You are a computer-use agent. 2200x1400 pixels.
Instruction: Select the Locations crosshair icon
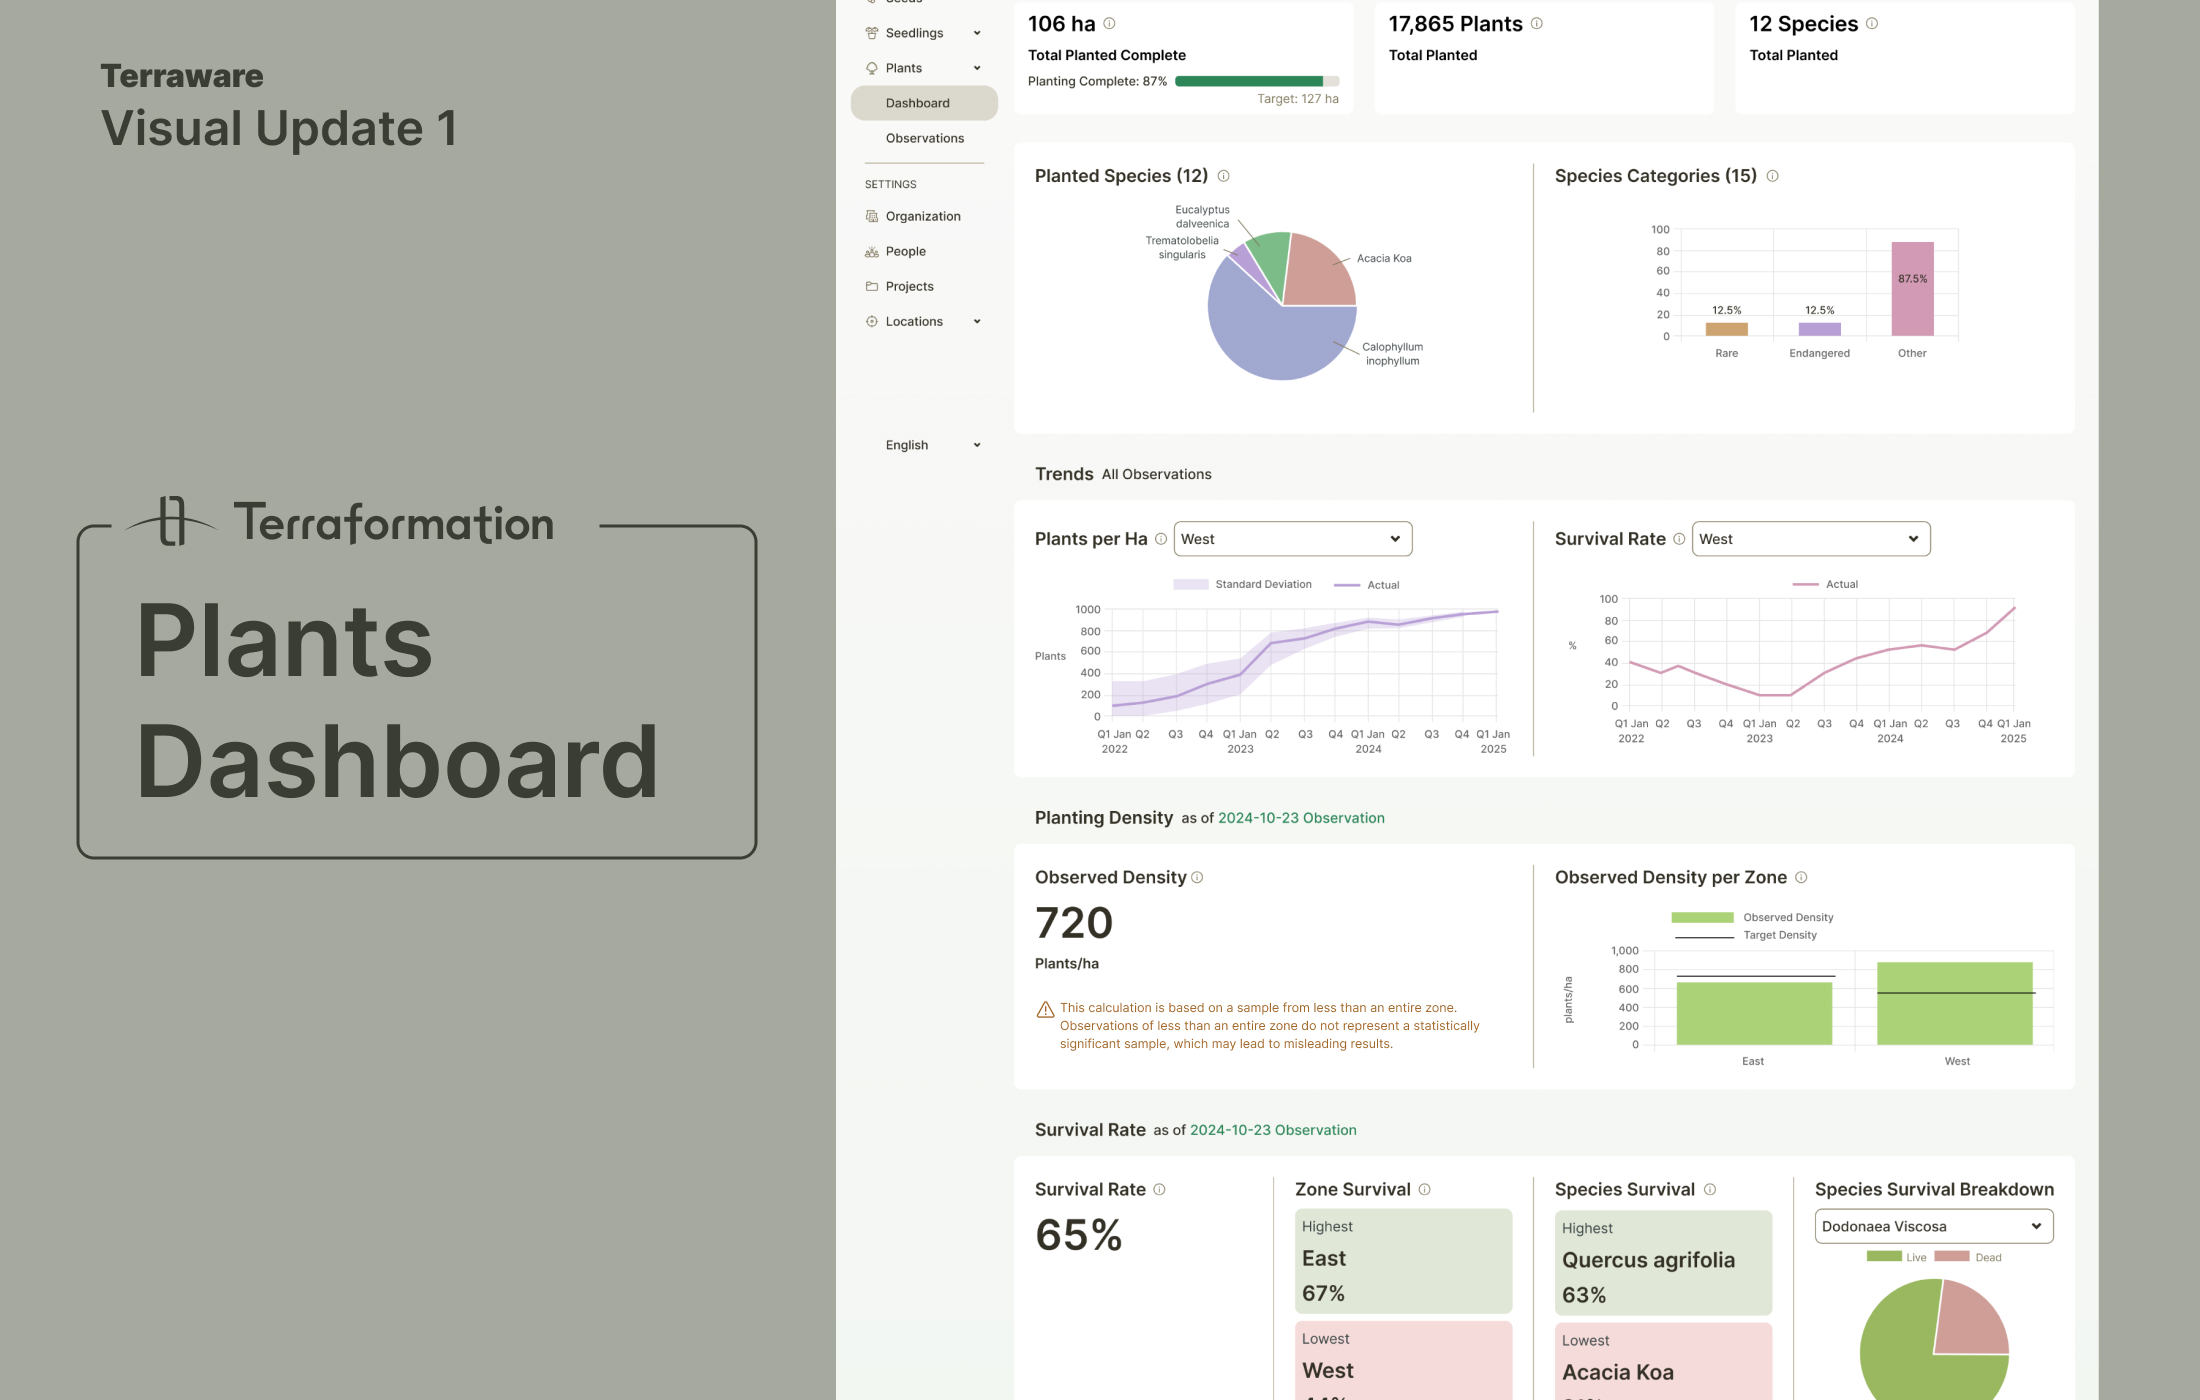point(871,321)
